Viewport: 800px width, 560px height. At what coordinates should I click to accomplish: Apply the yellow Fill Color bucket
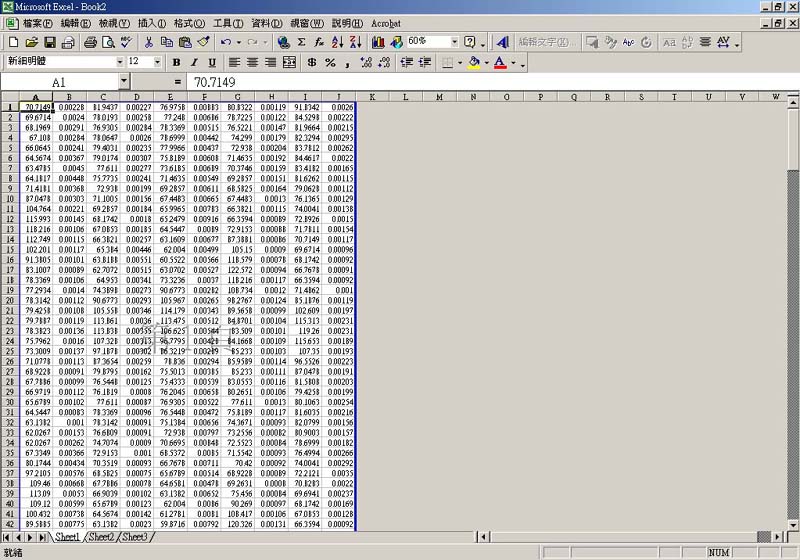[474, 62]
